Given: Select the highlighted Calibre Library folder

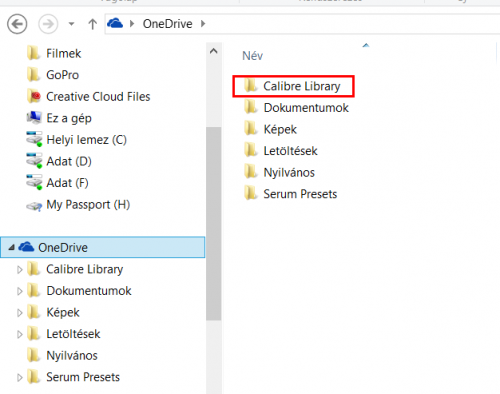Looking at the screenshot, I should click(x=293, y=86).
